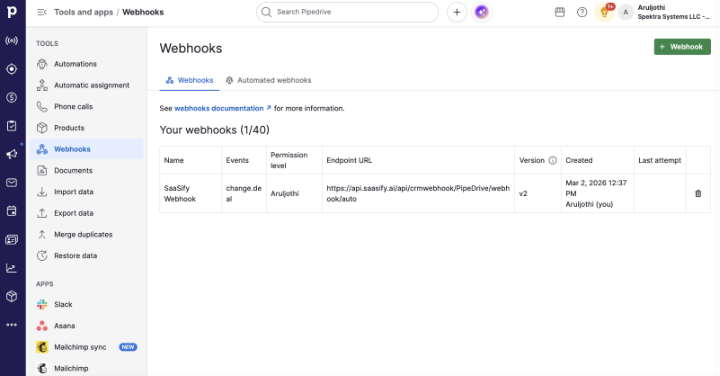
Task: Open Asana under Apps
Action: click(87, 325)
